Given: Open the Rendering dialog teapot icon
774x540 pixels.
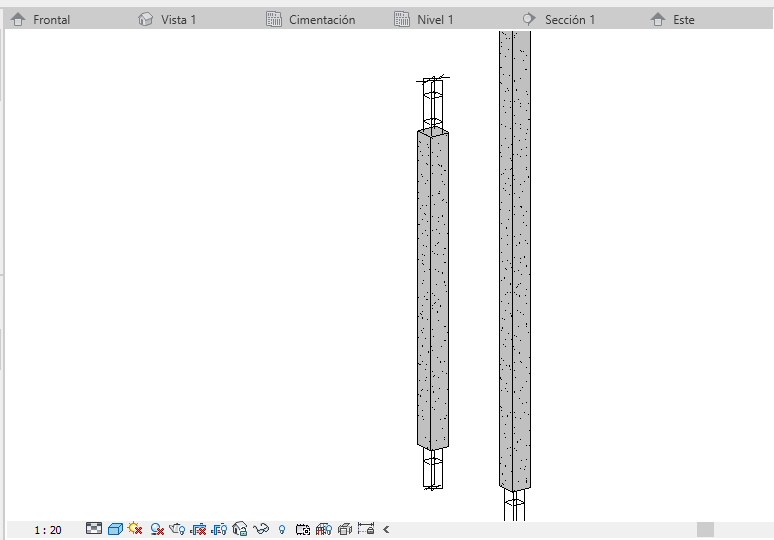Looking at the screenshot, I should [x=177, y=529].
